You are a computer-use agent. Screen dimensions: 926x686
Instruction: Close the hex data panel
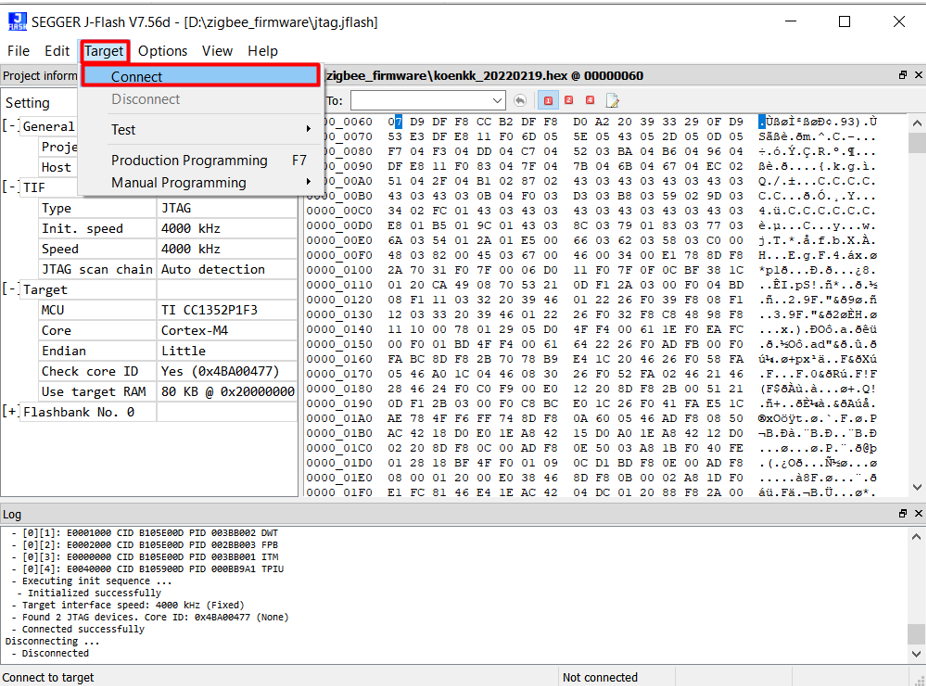(918, 75)
